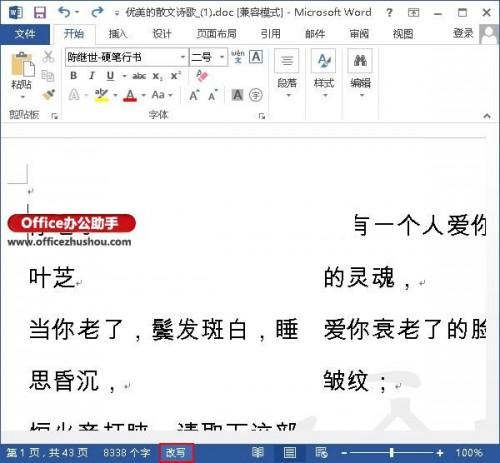Viewport: 500px width, 463px height.
Task: Switch to Print Layout view
Action: coord(290,453)
